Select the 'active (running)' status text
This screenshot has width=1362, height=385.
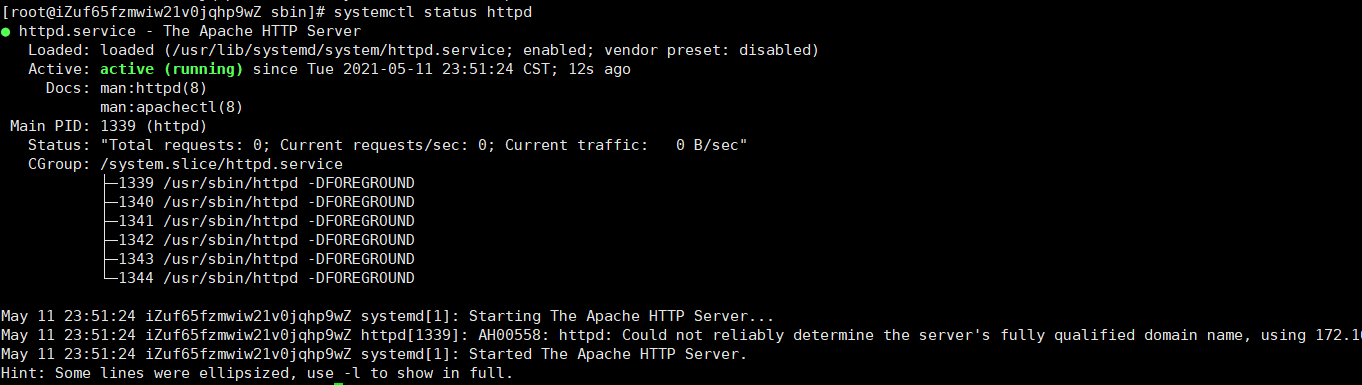click(172, 69)
